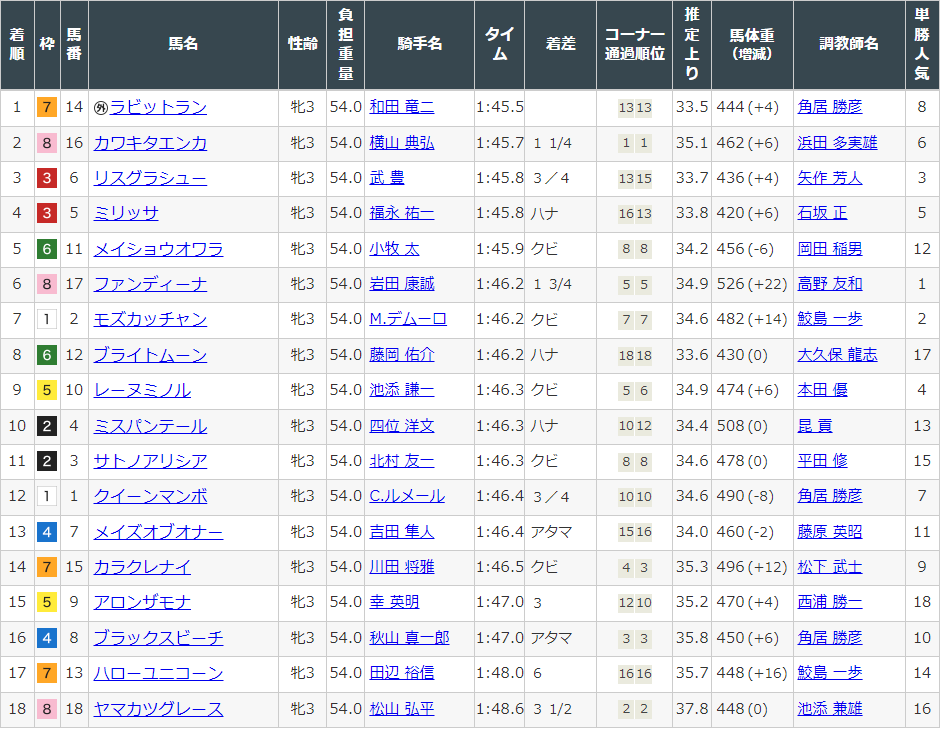The width and height of the screenshot is (942, 730).
Task: Click the foreign-bred 外 mark beside ラビットラン
Action: click(x=100, y=108)
